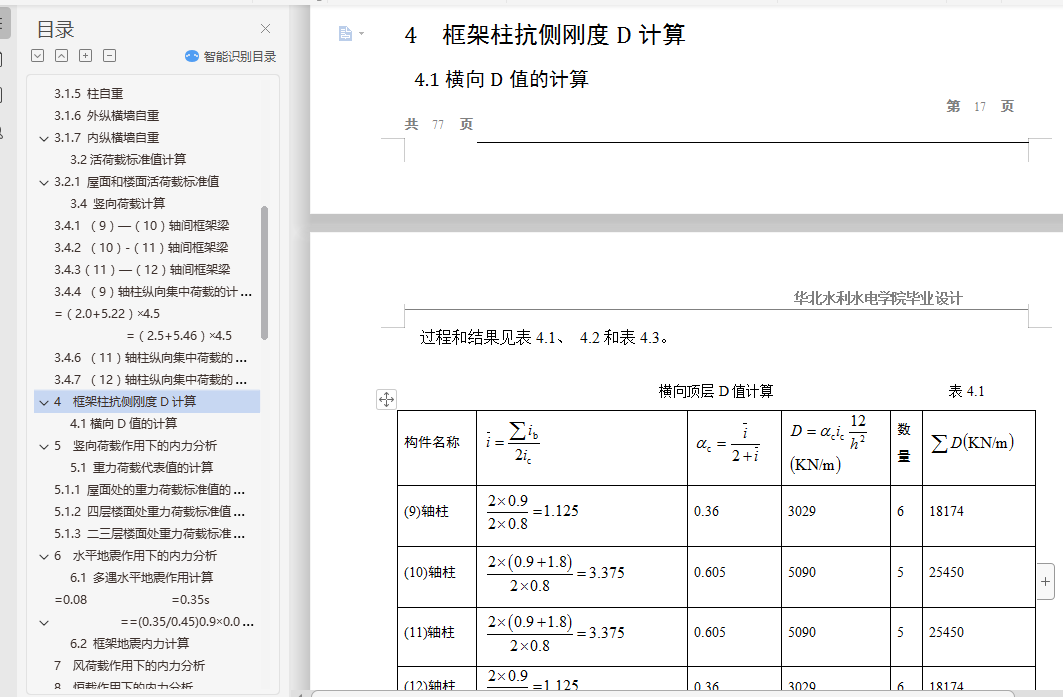Go to 3.4 竖向荷载计算

117,203
